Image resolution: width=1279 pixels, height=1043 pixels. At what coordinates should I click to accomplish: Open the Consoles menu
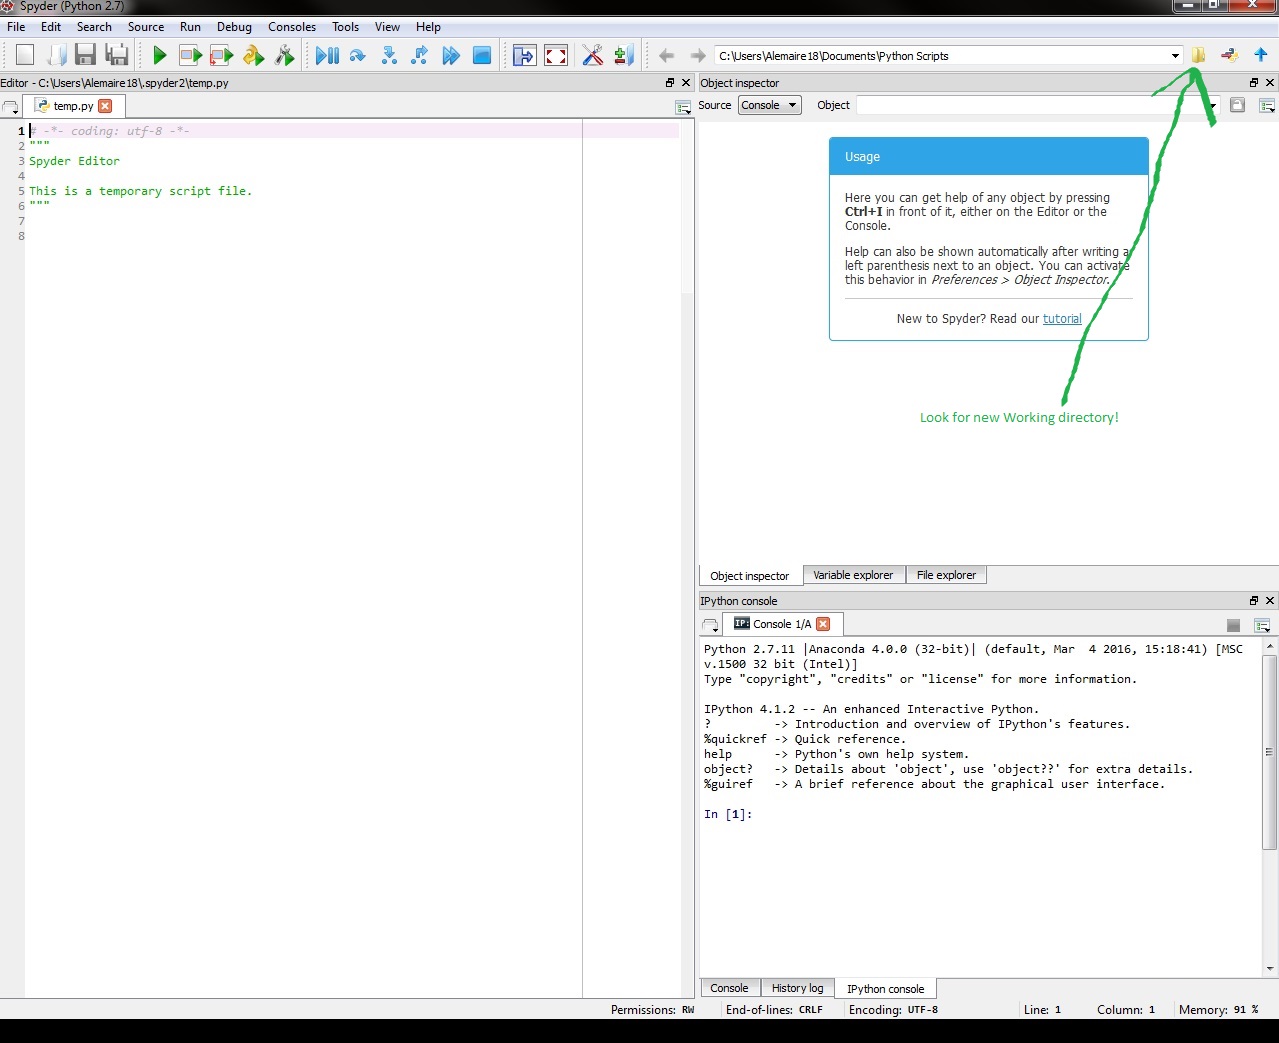click(x=291, y=27)
